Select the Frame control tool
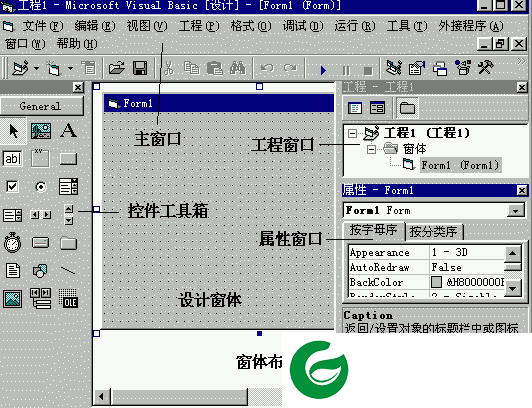This screenshot has width=532, height=408. click(40, 158)
